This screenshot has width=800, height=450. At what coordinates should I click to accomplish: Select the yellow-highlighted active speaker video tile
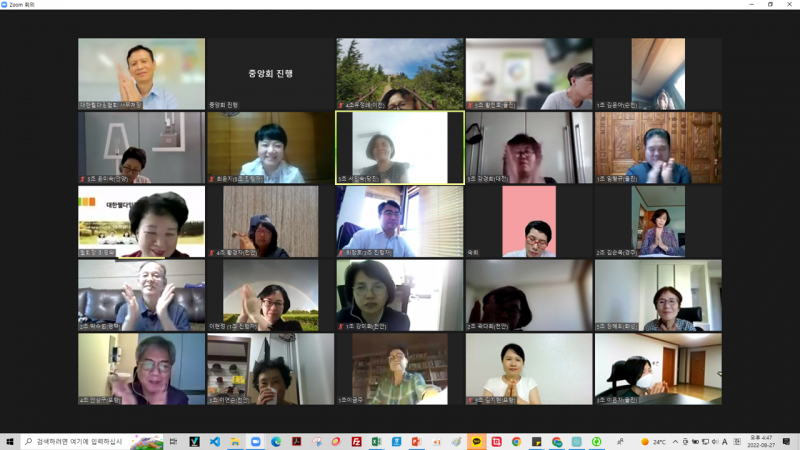(400, 147)
